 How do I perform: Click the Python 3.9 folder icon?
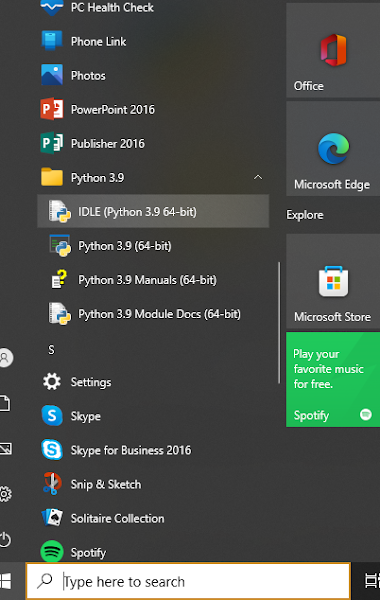[x=52, y=177]
